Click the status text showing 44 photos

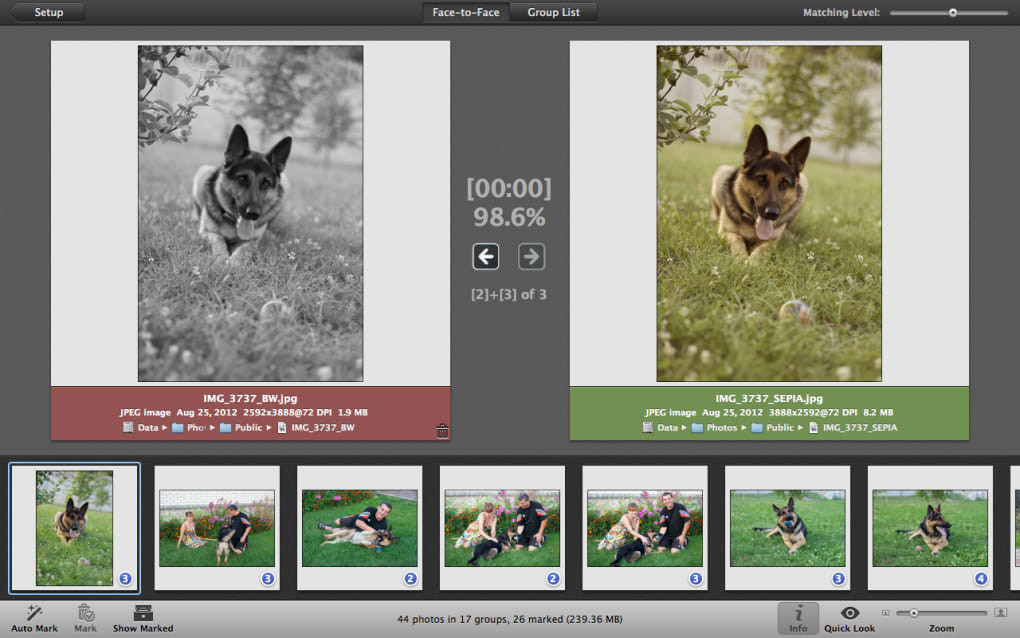[x=510, y=619]
